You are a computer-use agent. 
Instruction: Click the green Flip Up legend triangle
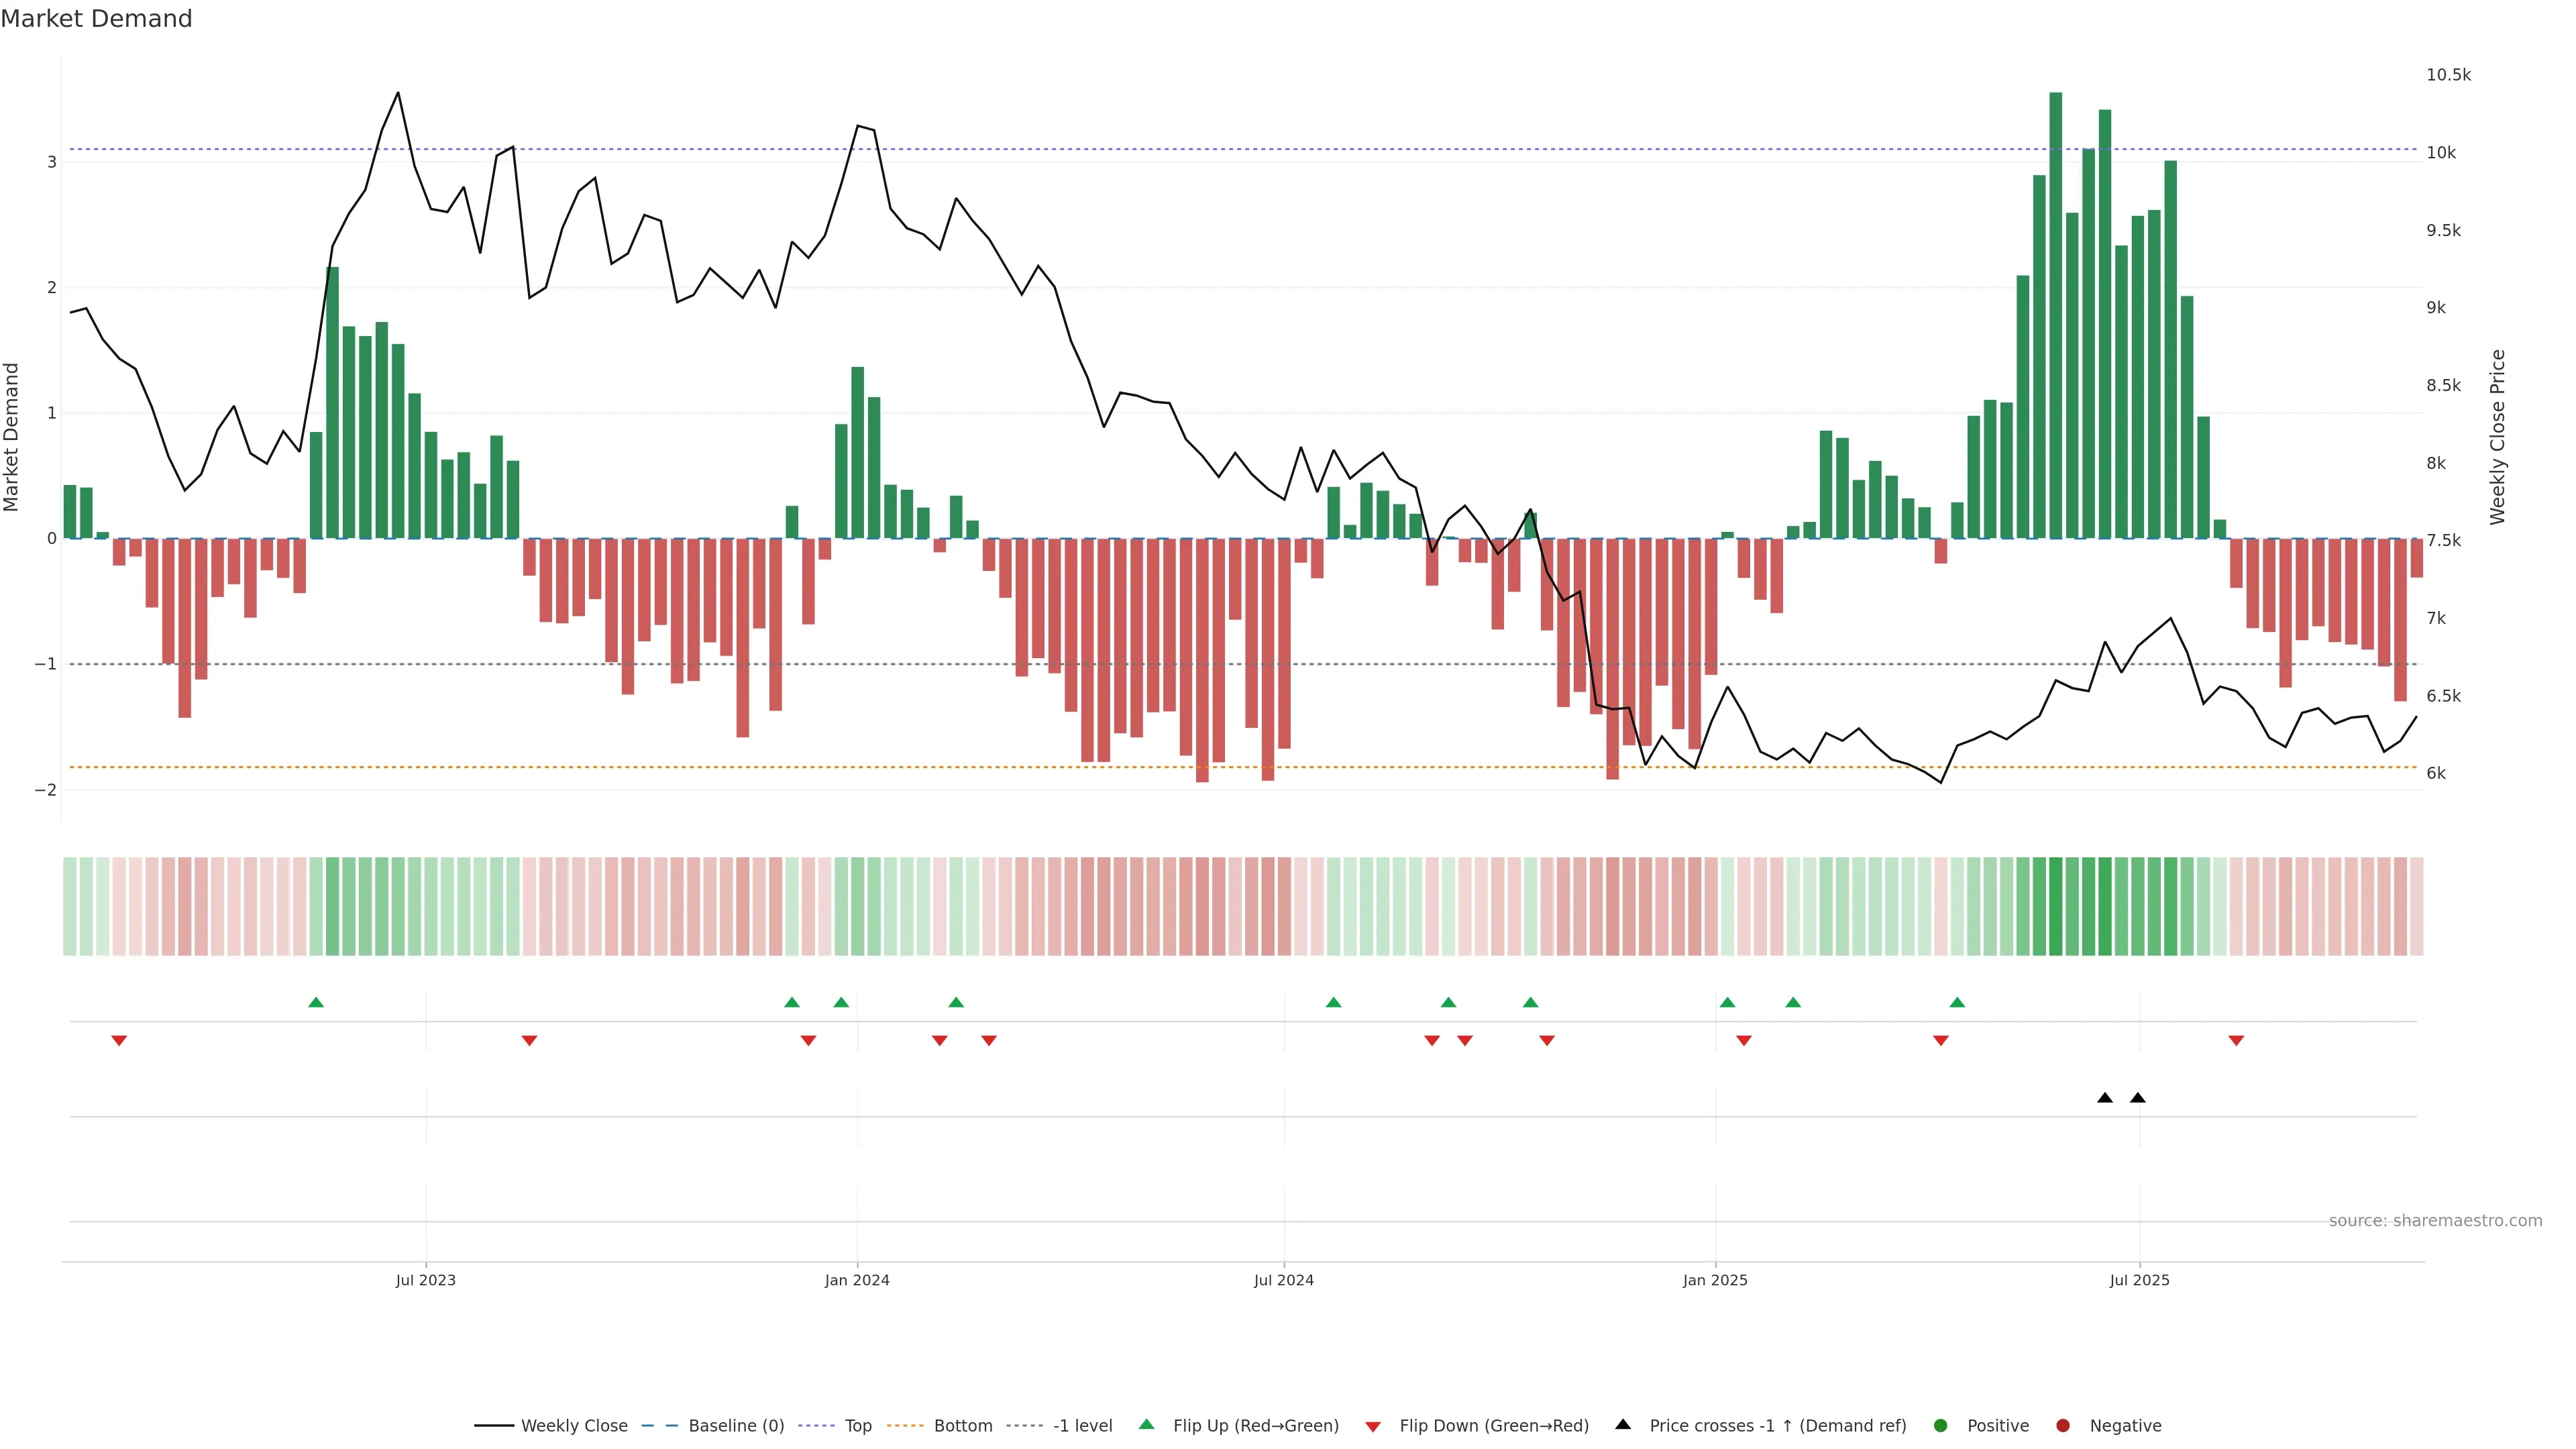[1146, 1424]
